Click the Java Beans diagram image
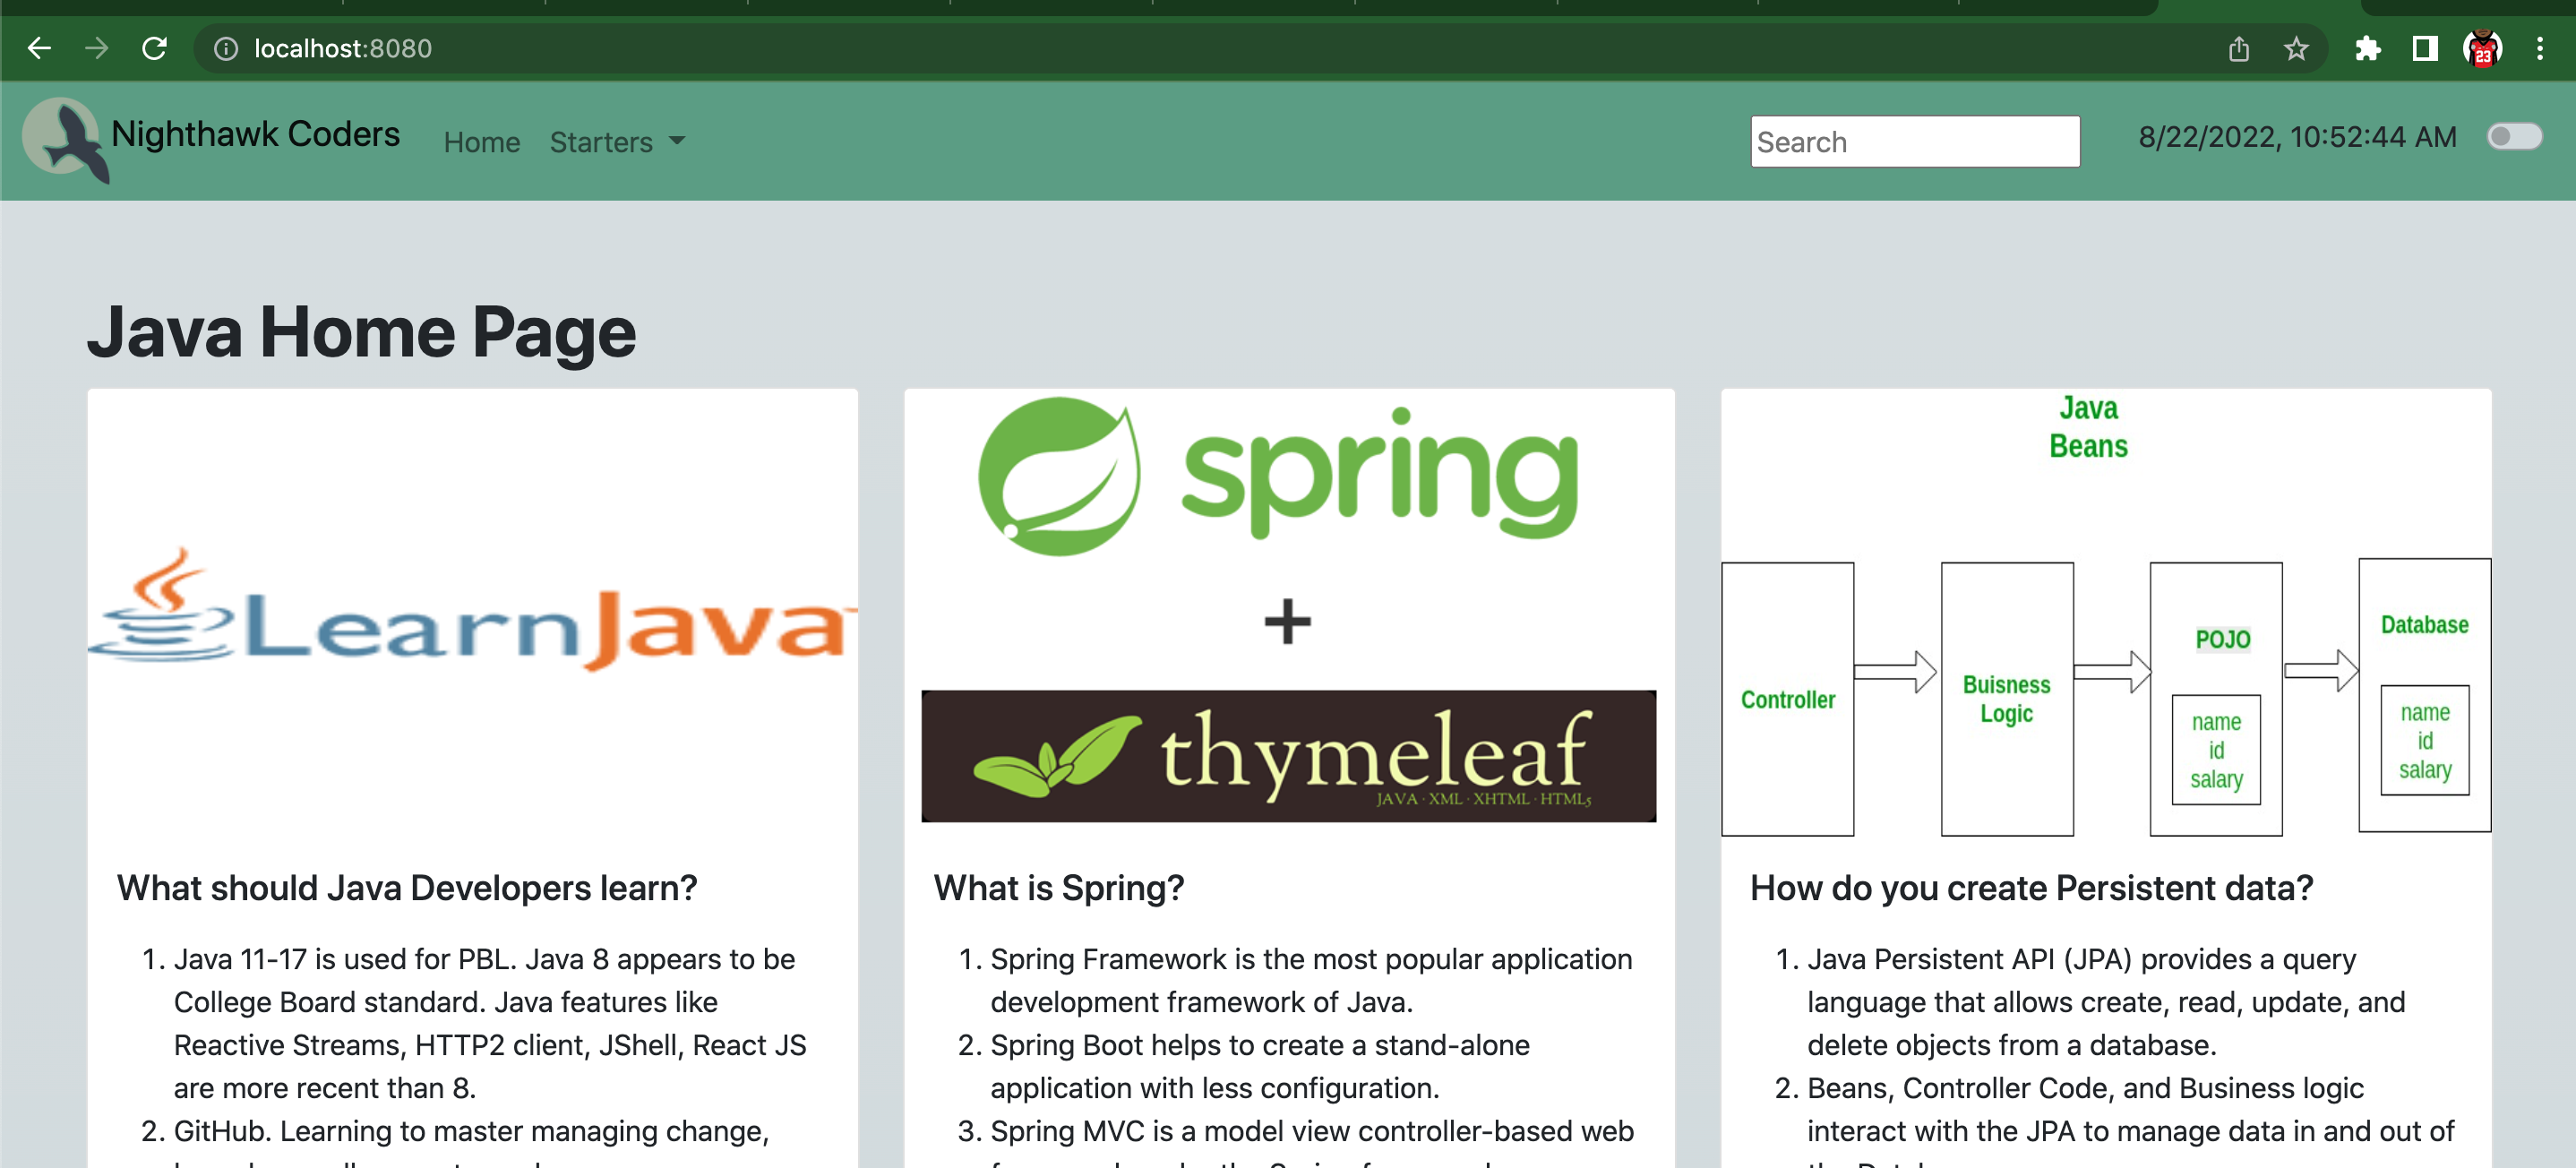This screenshot has width=2576, height=1168. (2105, 620)
